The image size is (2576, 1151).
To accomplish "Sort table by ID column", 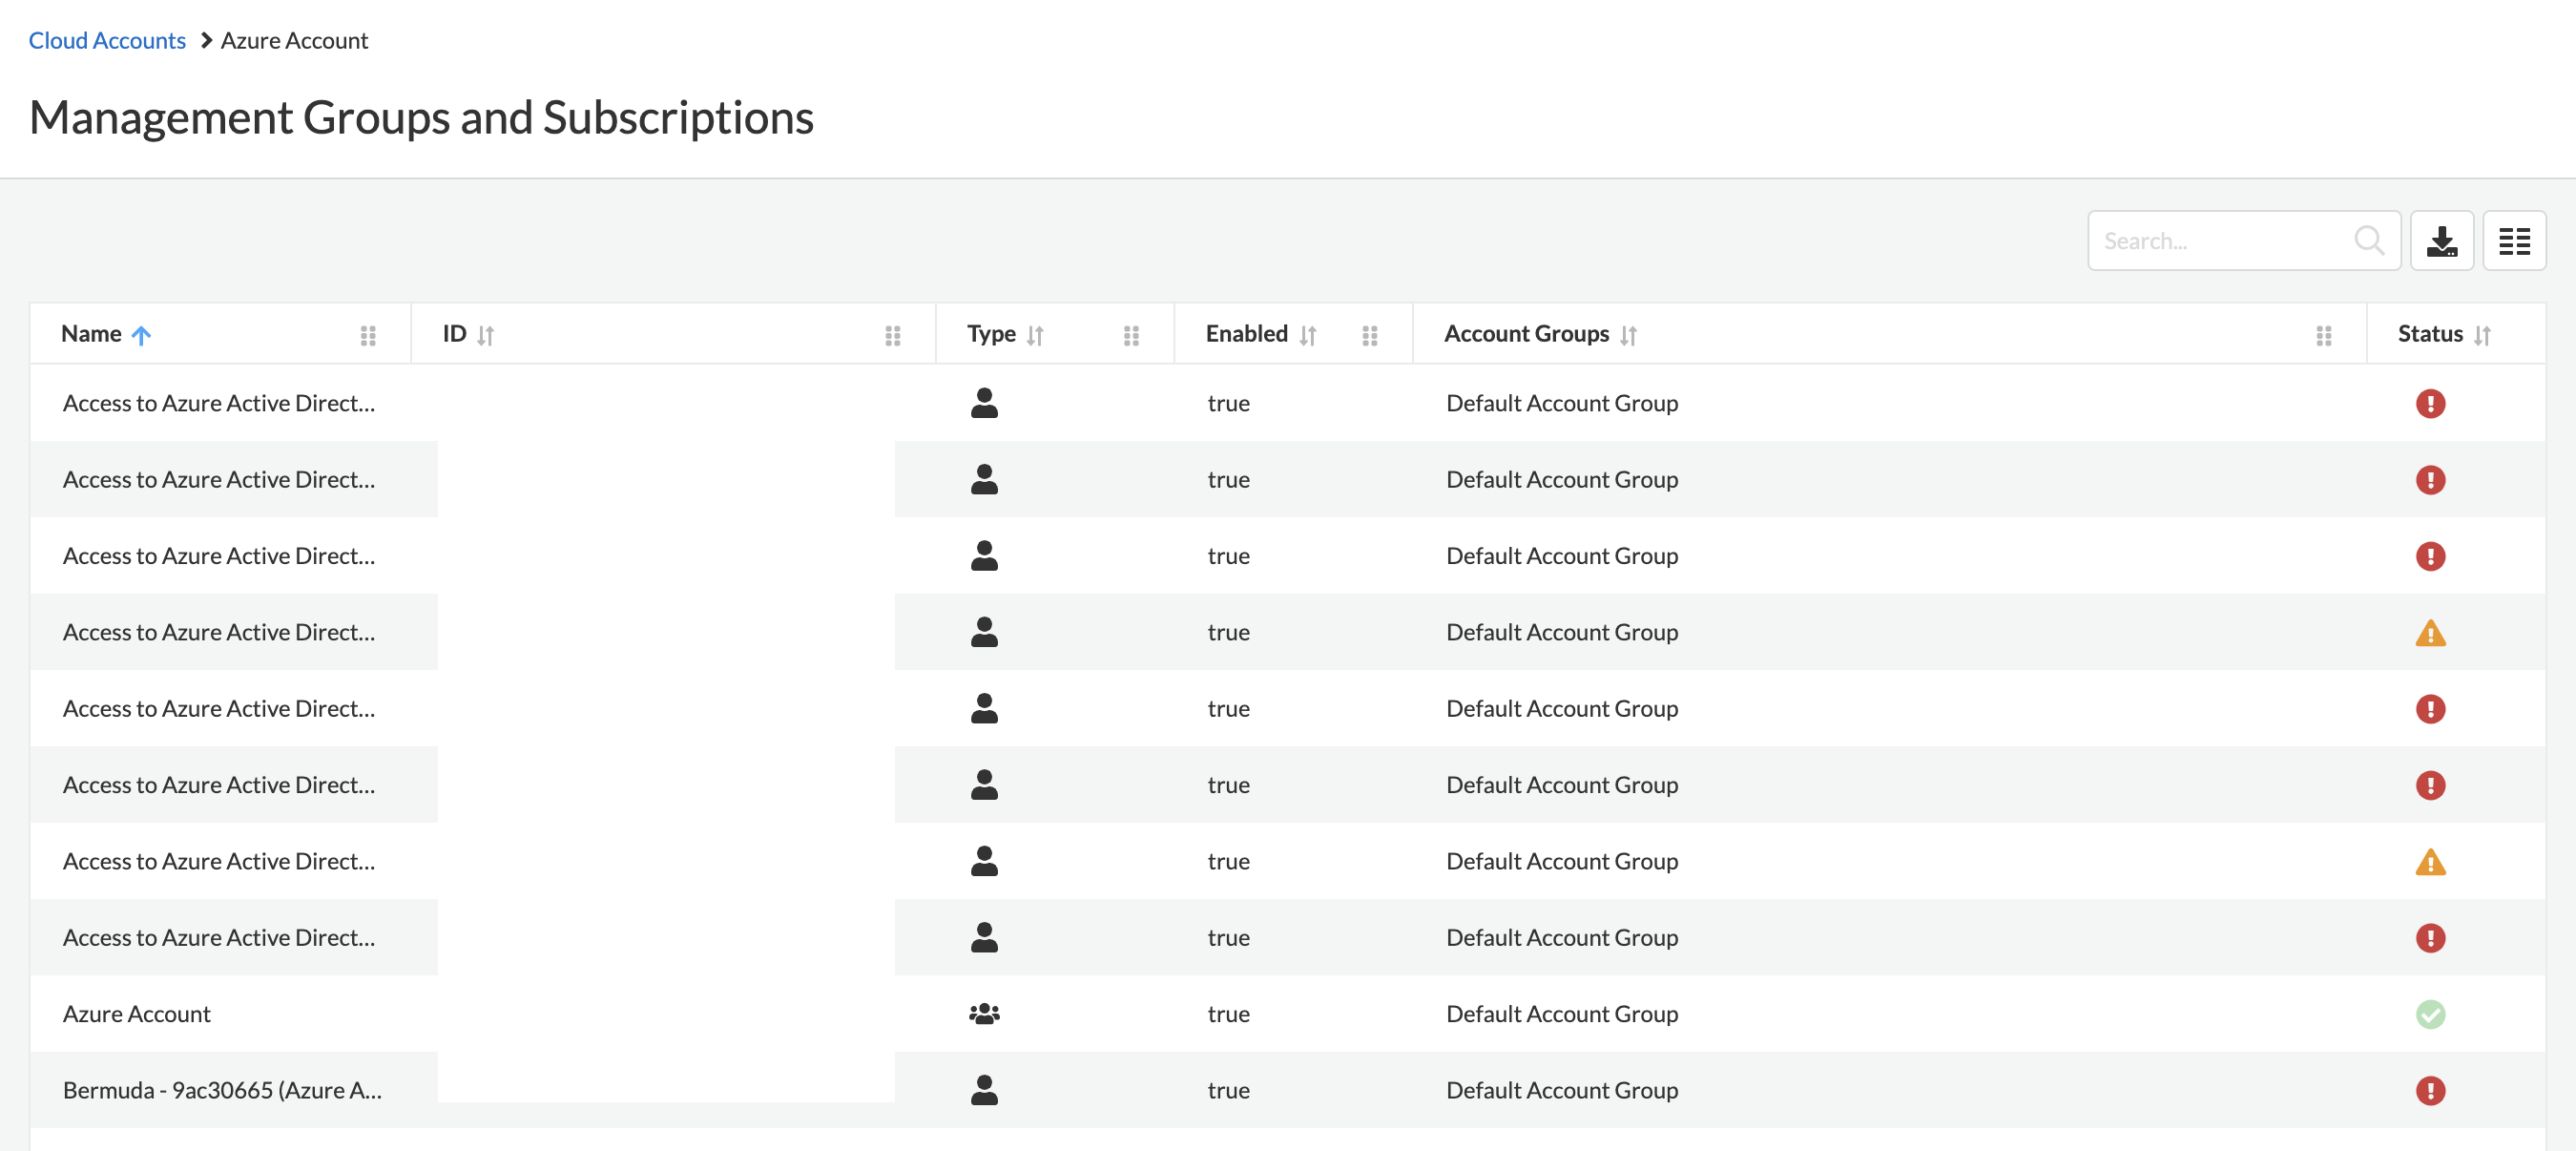I will 485,336.
